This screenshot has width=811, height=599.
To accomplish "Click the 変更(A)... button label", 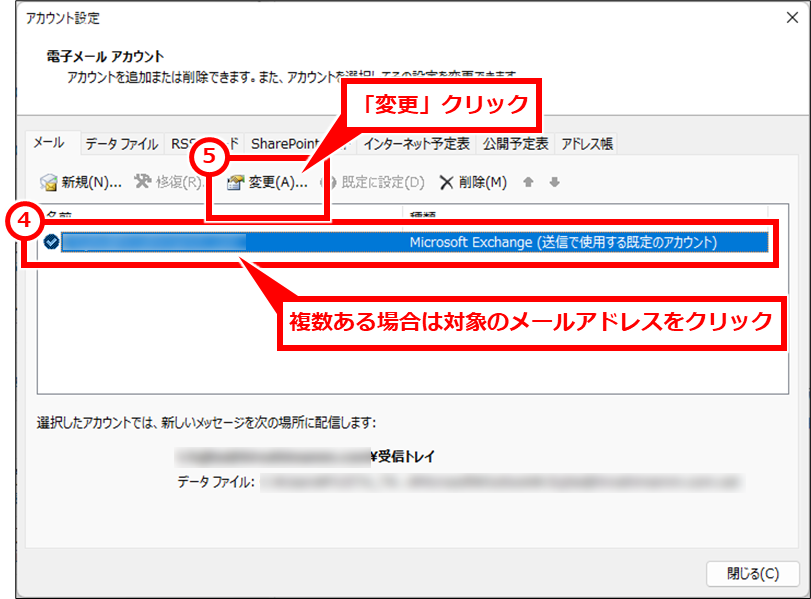I will pos(278,182).
